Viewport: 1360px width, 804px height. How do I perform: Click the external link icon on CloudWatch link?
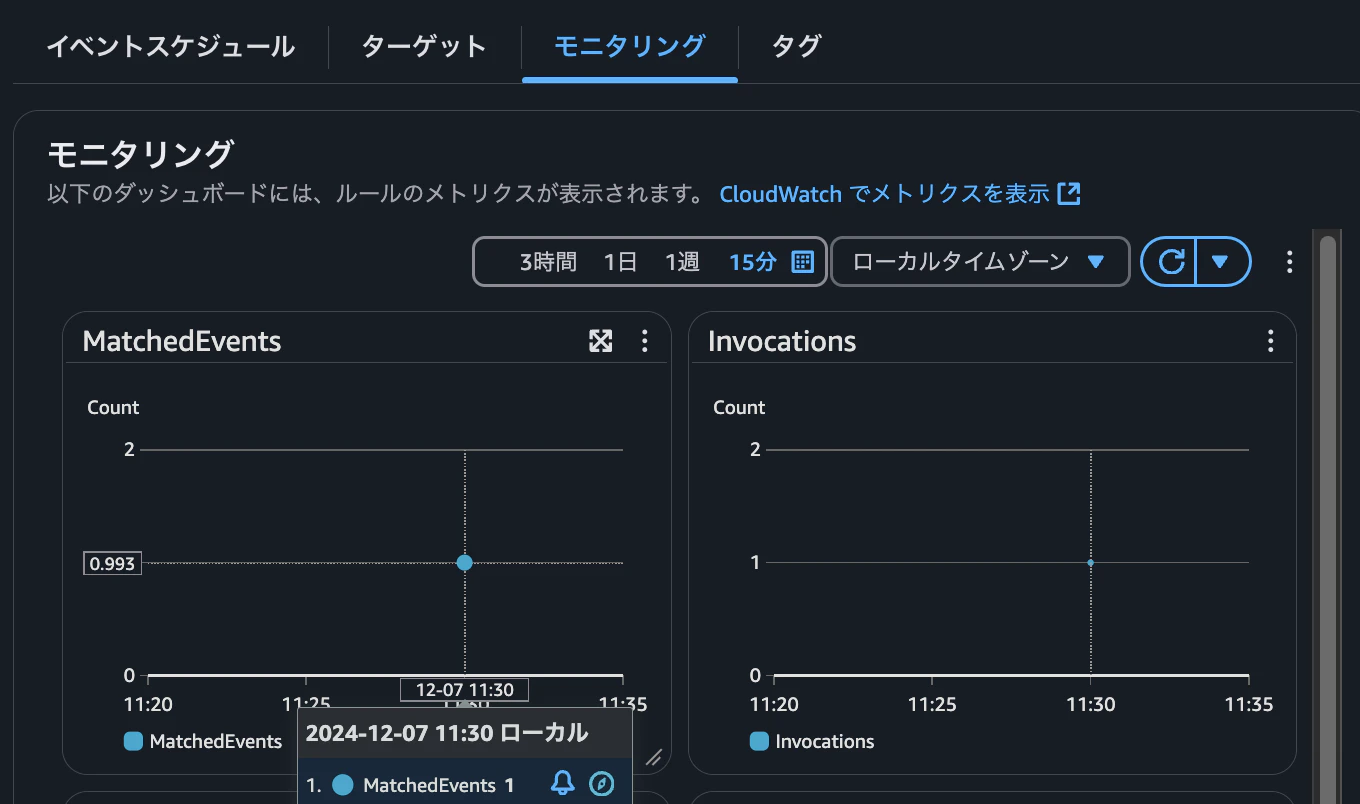coord(1070,193)
